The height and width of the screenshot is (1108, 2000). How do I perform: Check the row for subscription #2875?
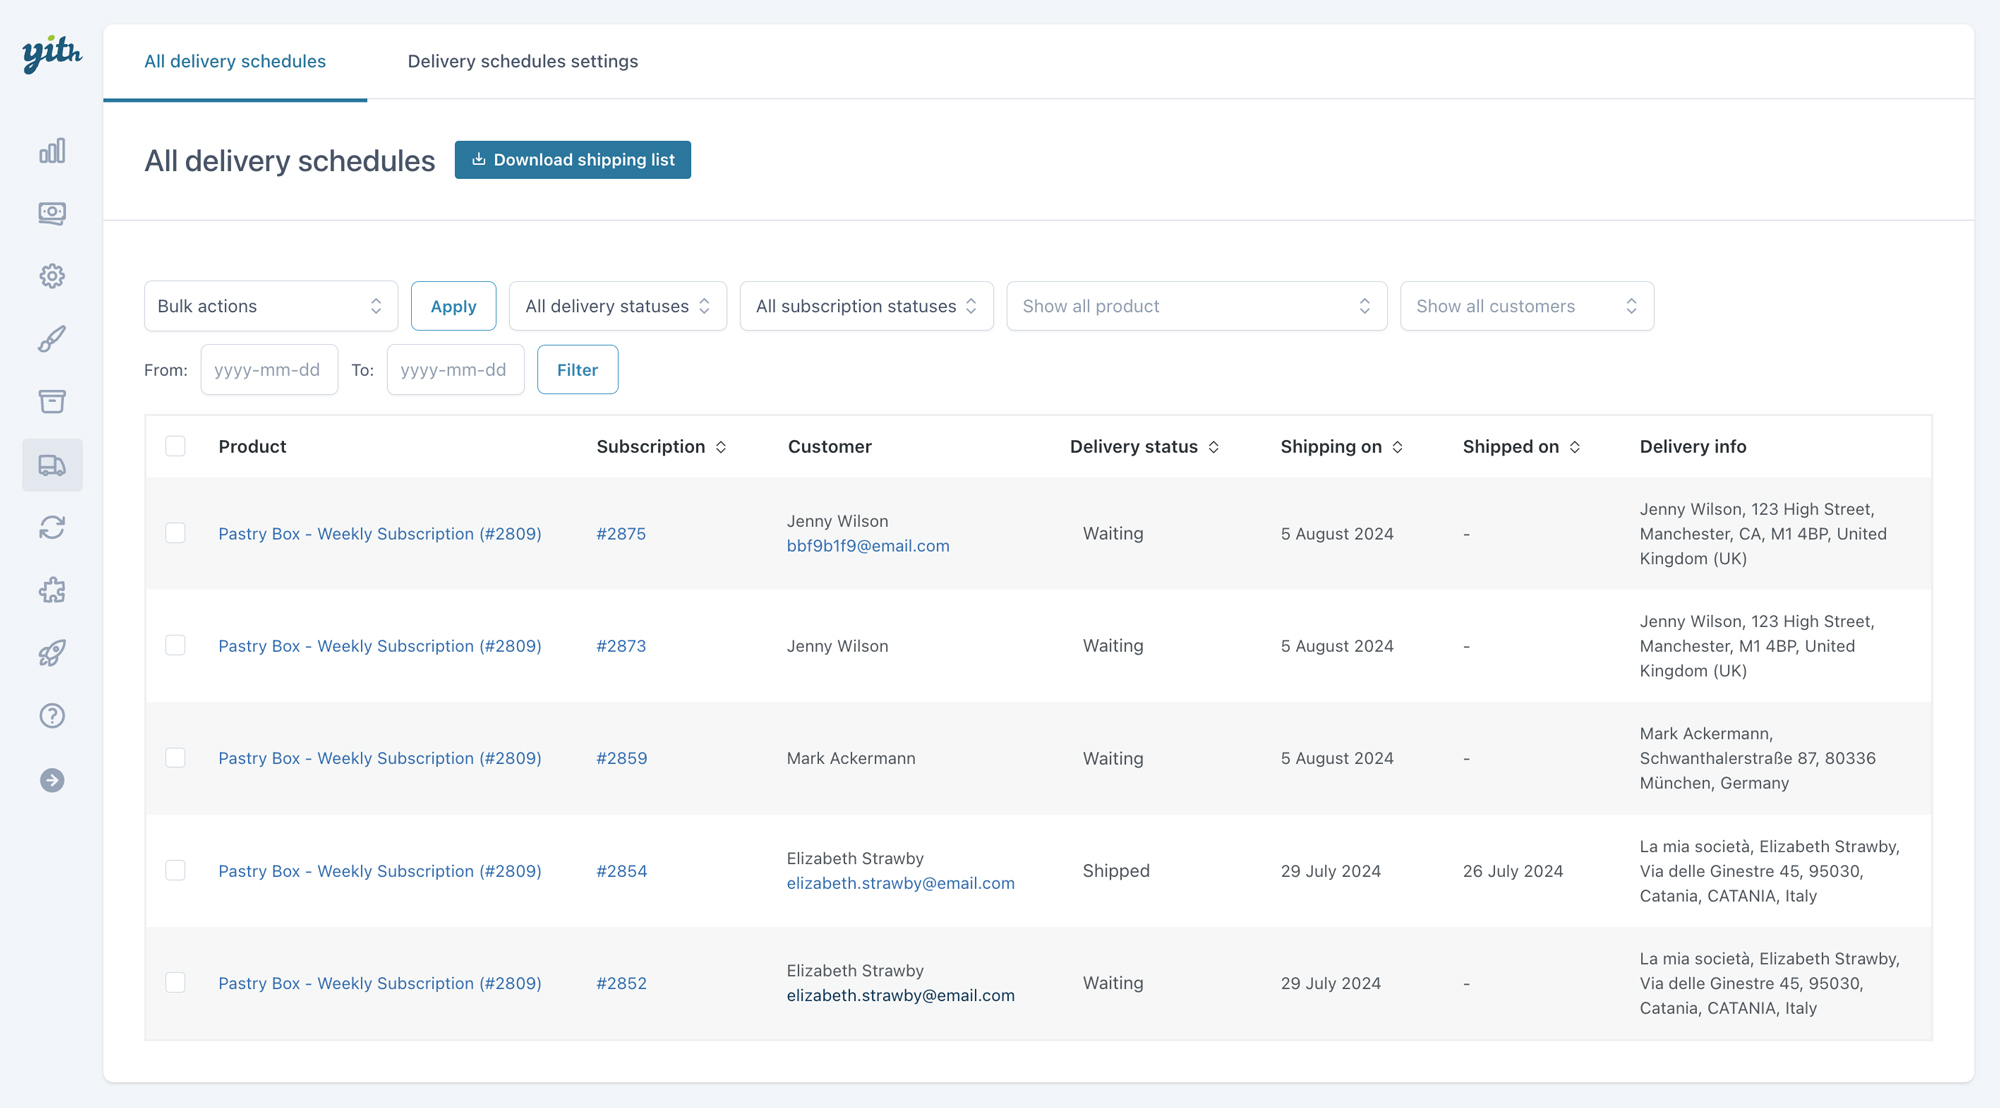pos(175,533)
